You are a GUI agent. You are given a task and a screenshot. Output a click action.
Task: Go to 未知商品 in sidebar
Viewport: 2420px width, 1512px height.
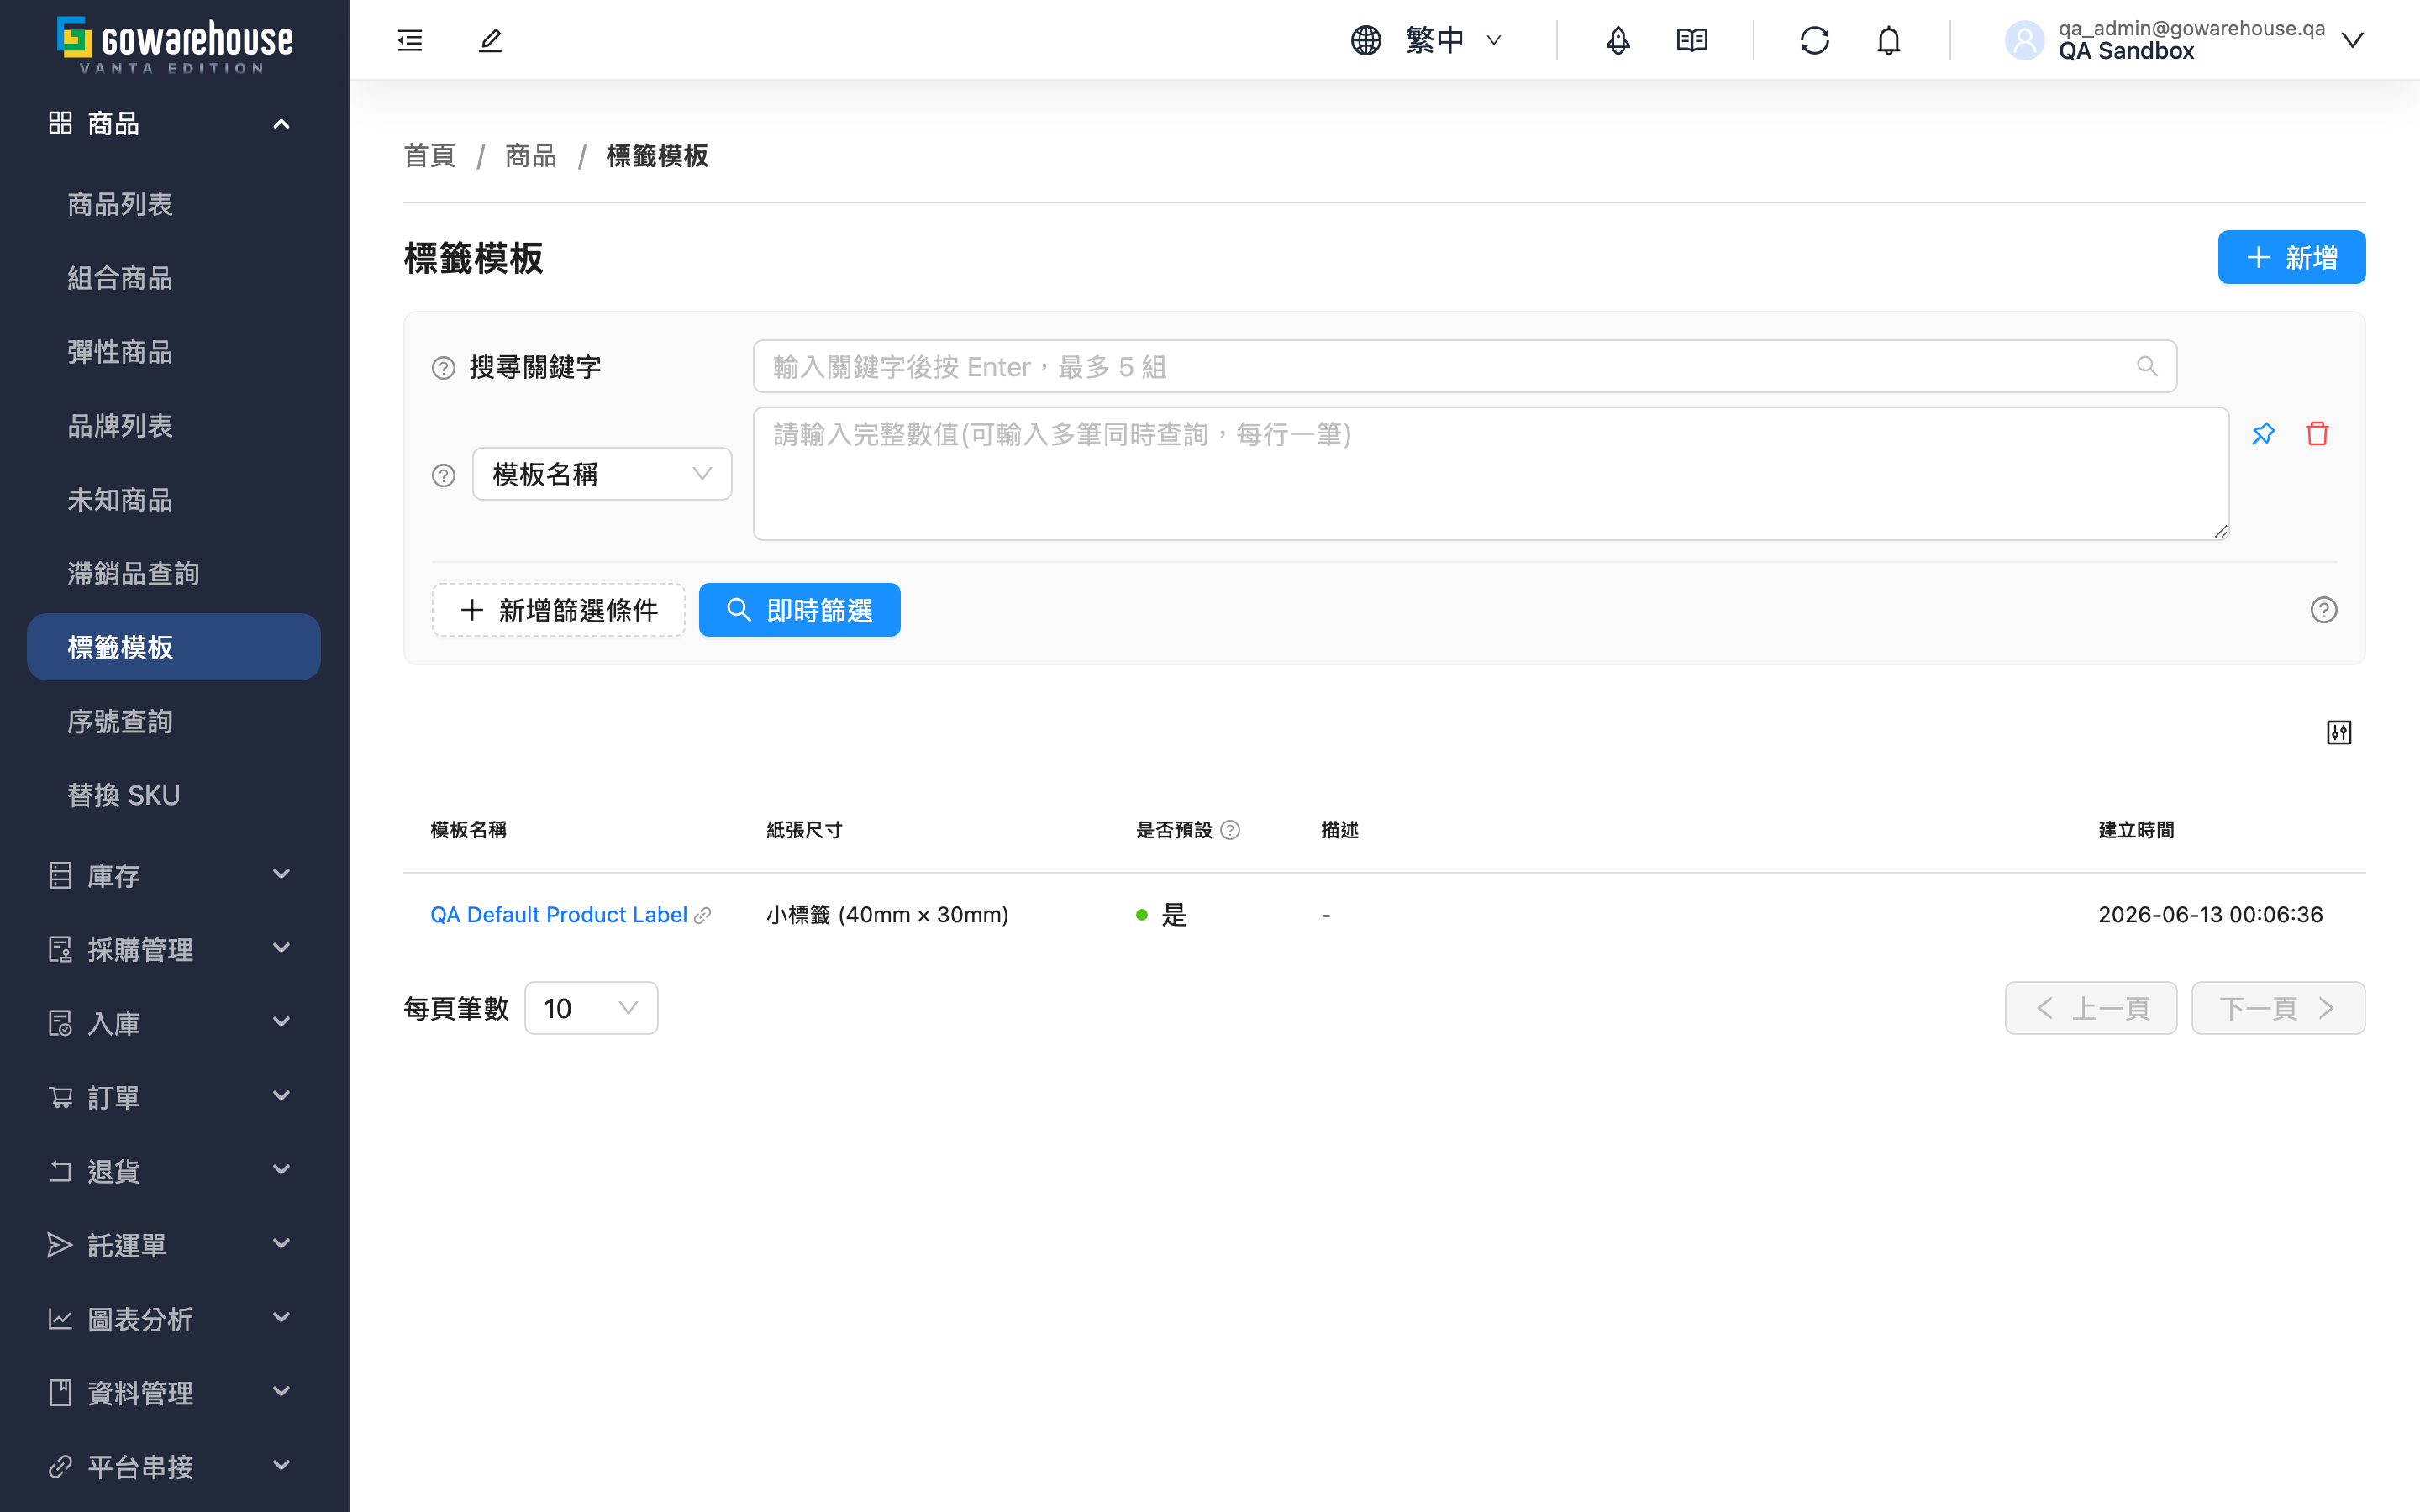click(x=174, y=500)
